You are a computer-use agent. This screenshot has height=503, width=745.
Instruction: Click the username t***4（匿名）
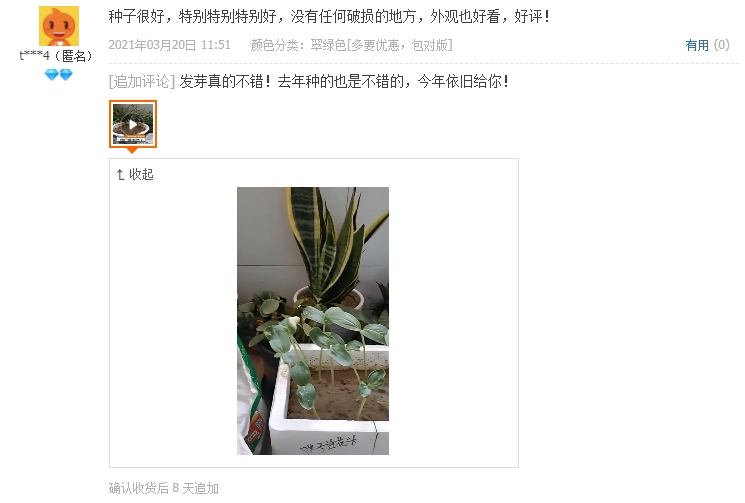(56, 56)
